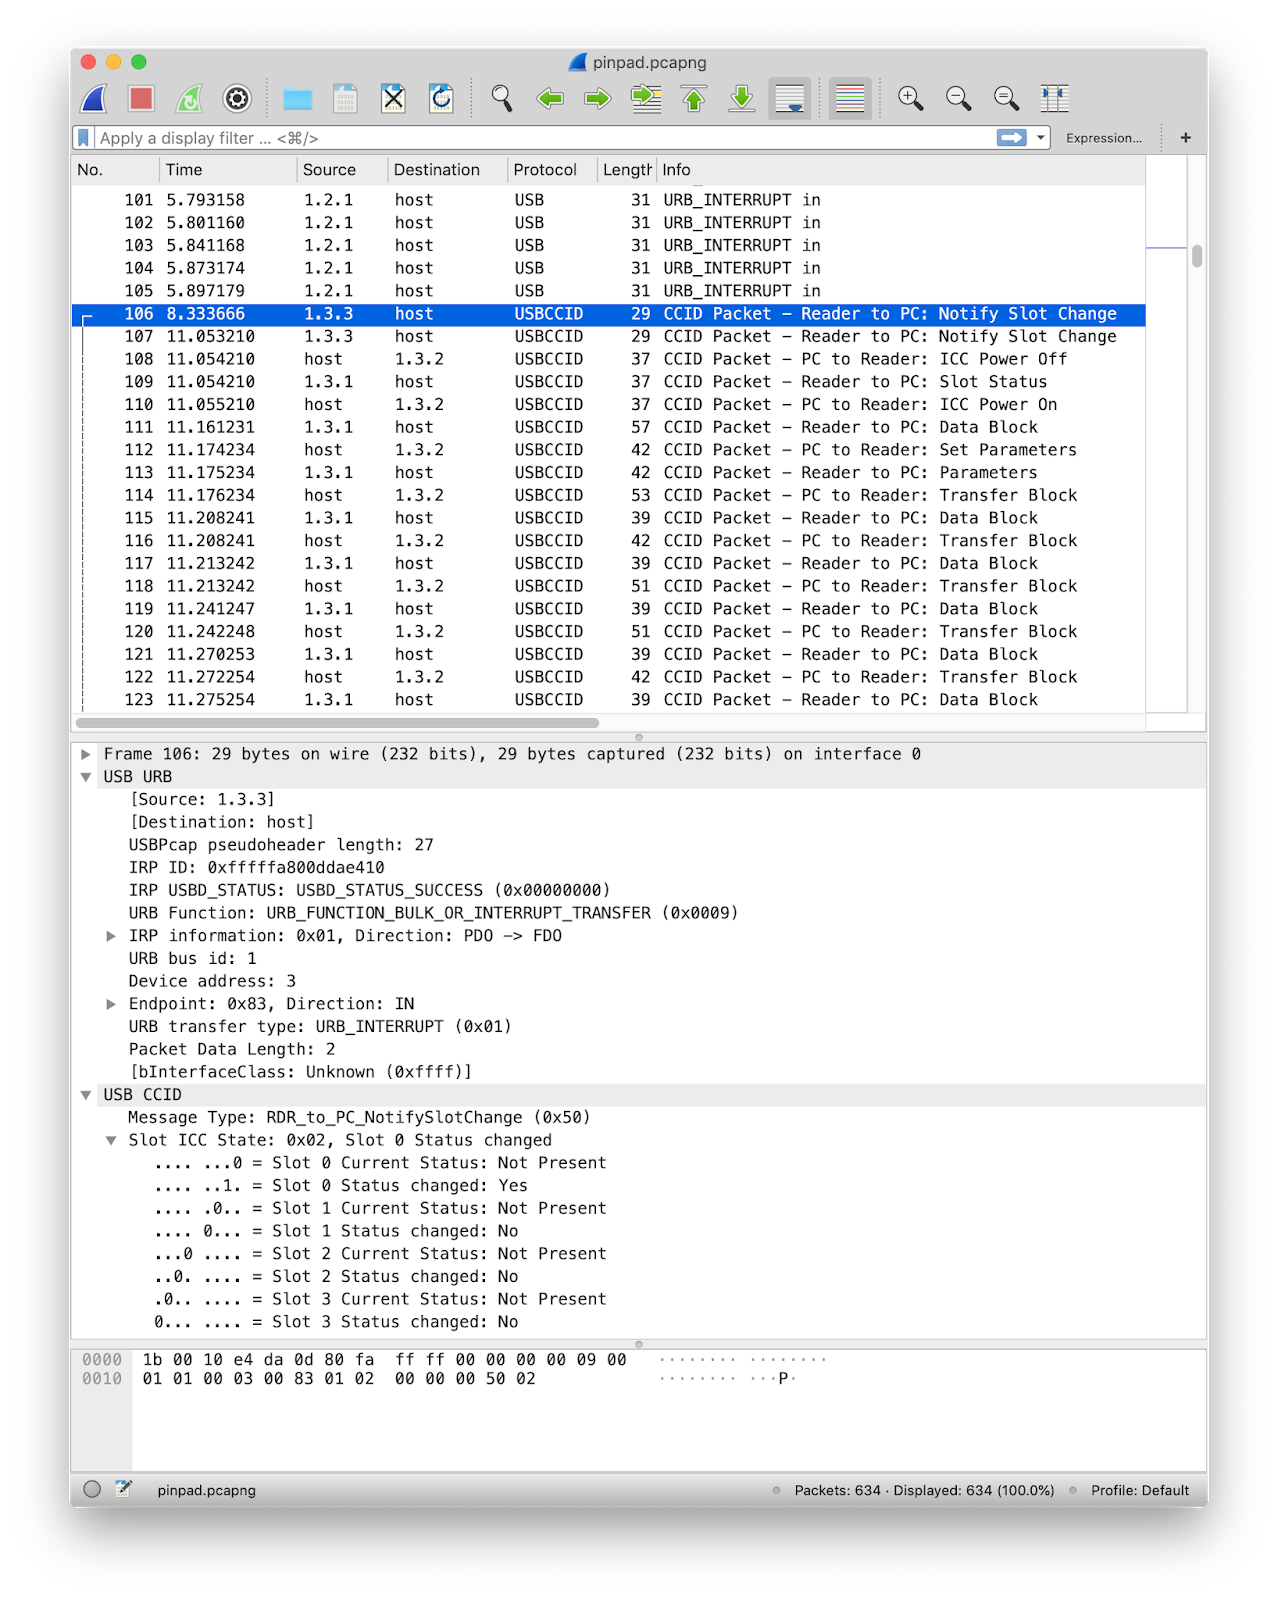Image resolution: width=1278 pixels, height=1600 pixels.
Task: Sort by the Protocol column header
Action: [x=552, y=170]
